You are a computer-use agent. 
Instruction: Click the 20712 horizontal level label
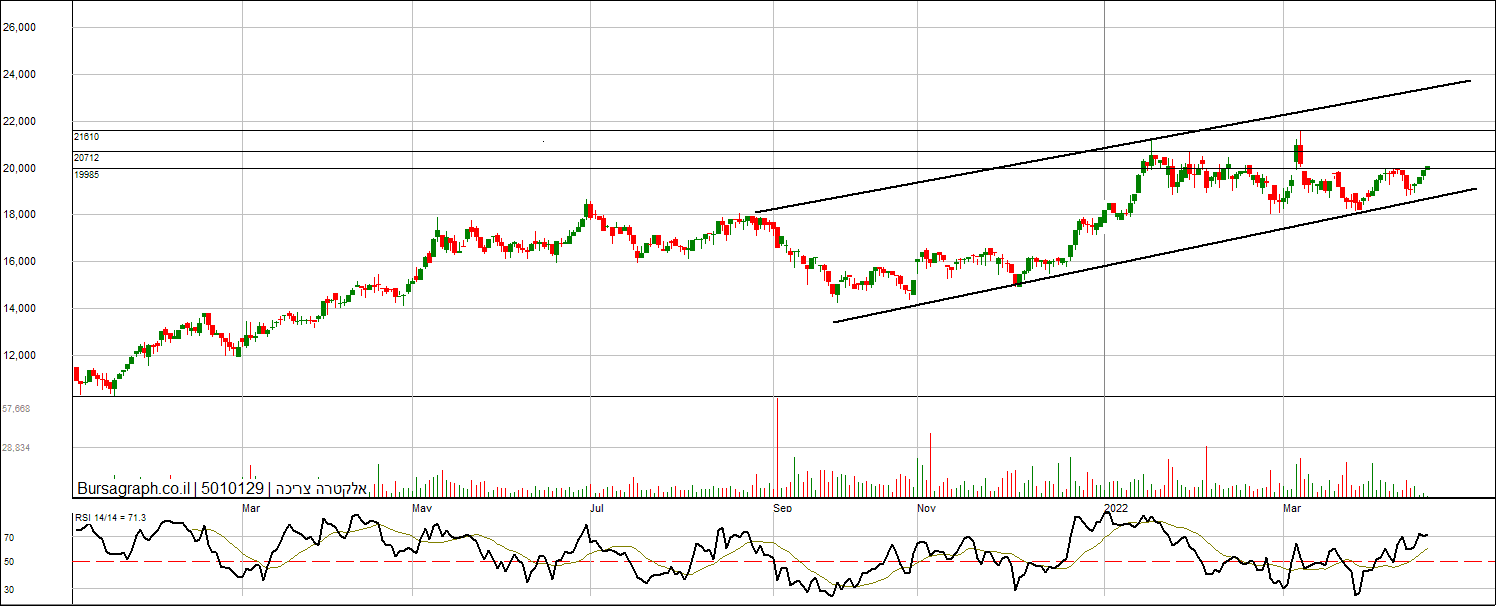(x=87, y=158)
